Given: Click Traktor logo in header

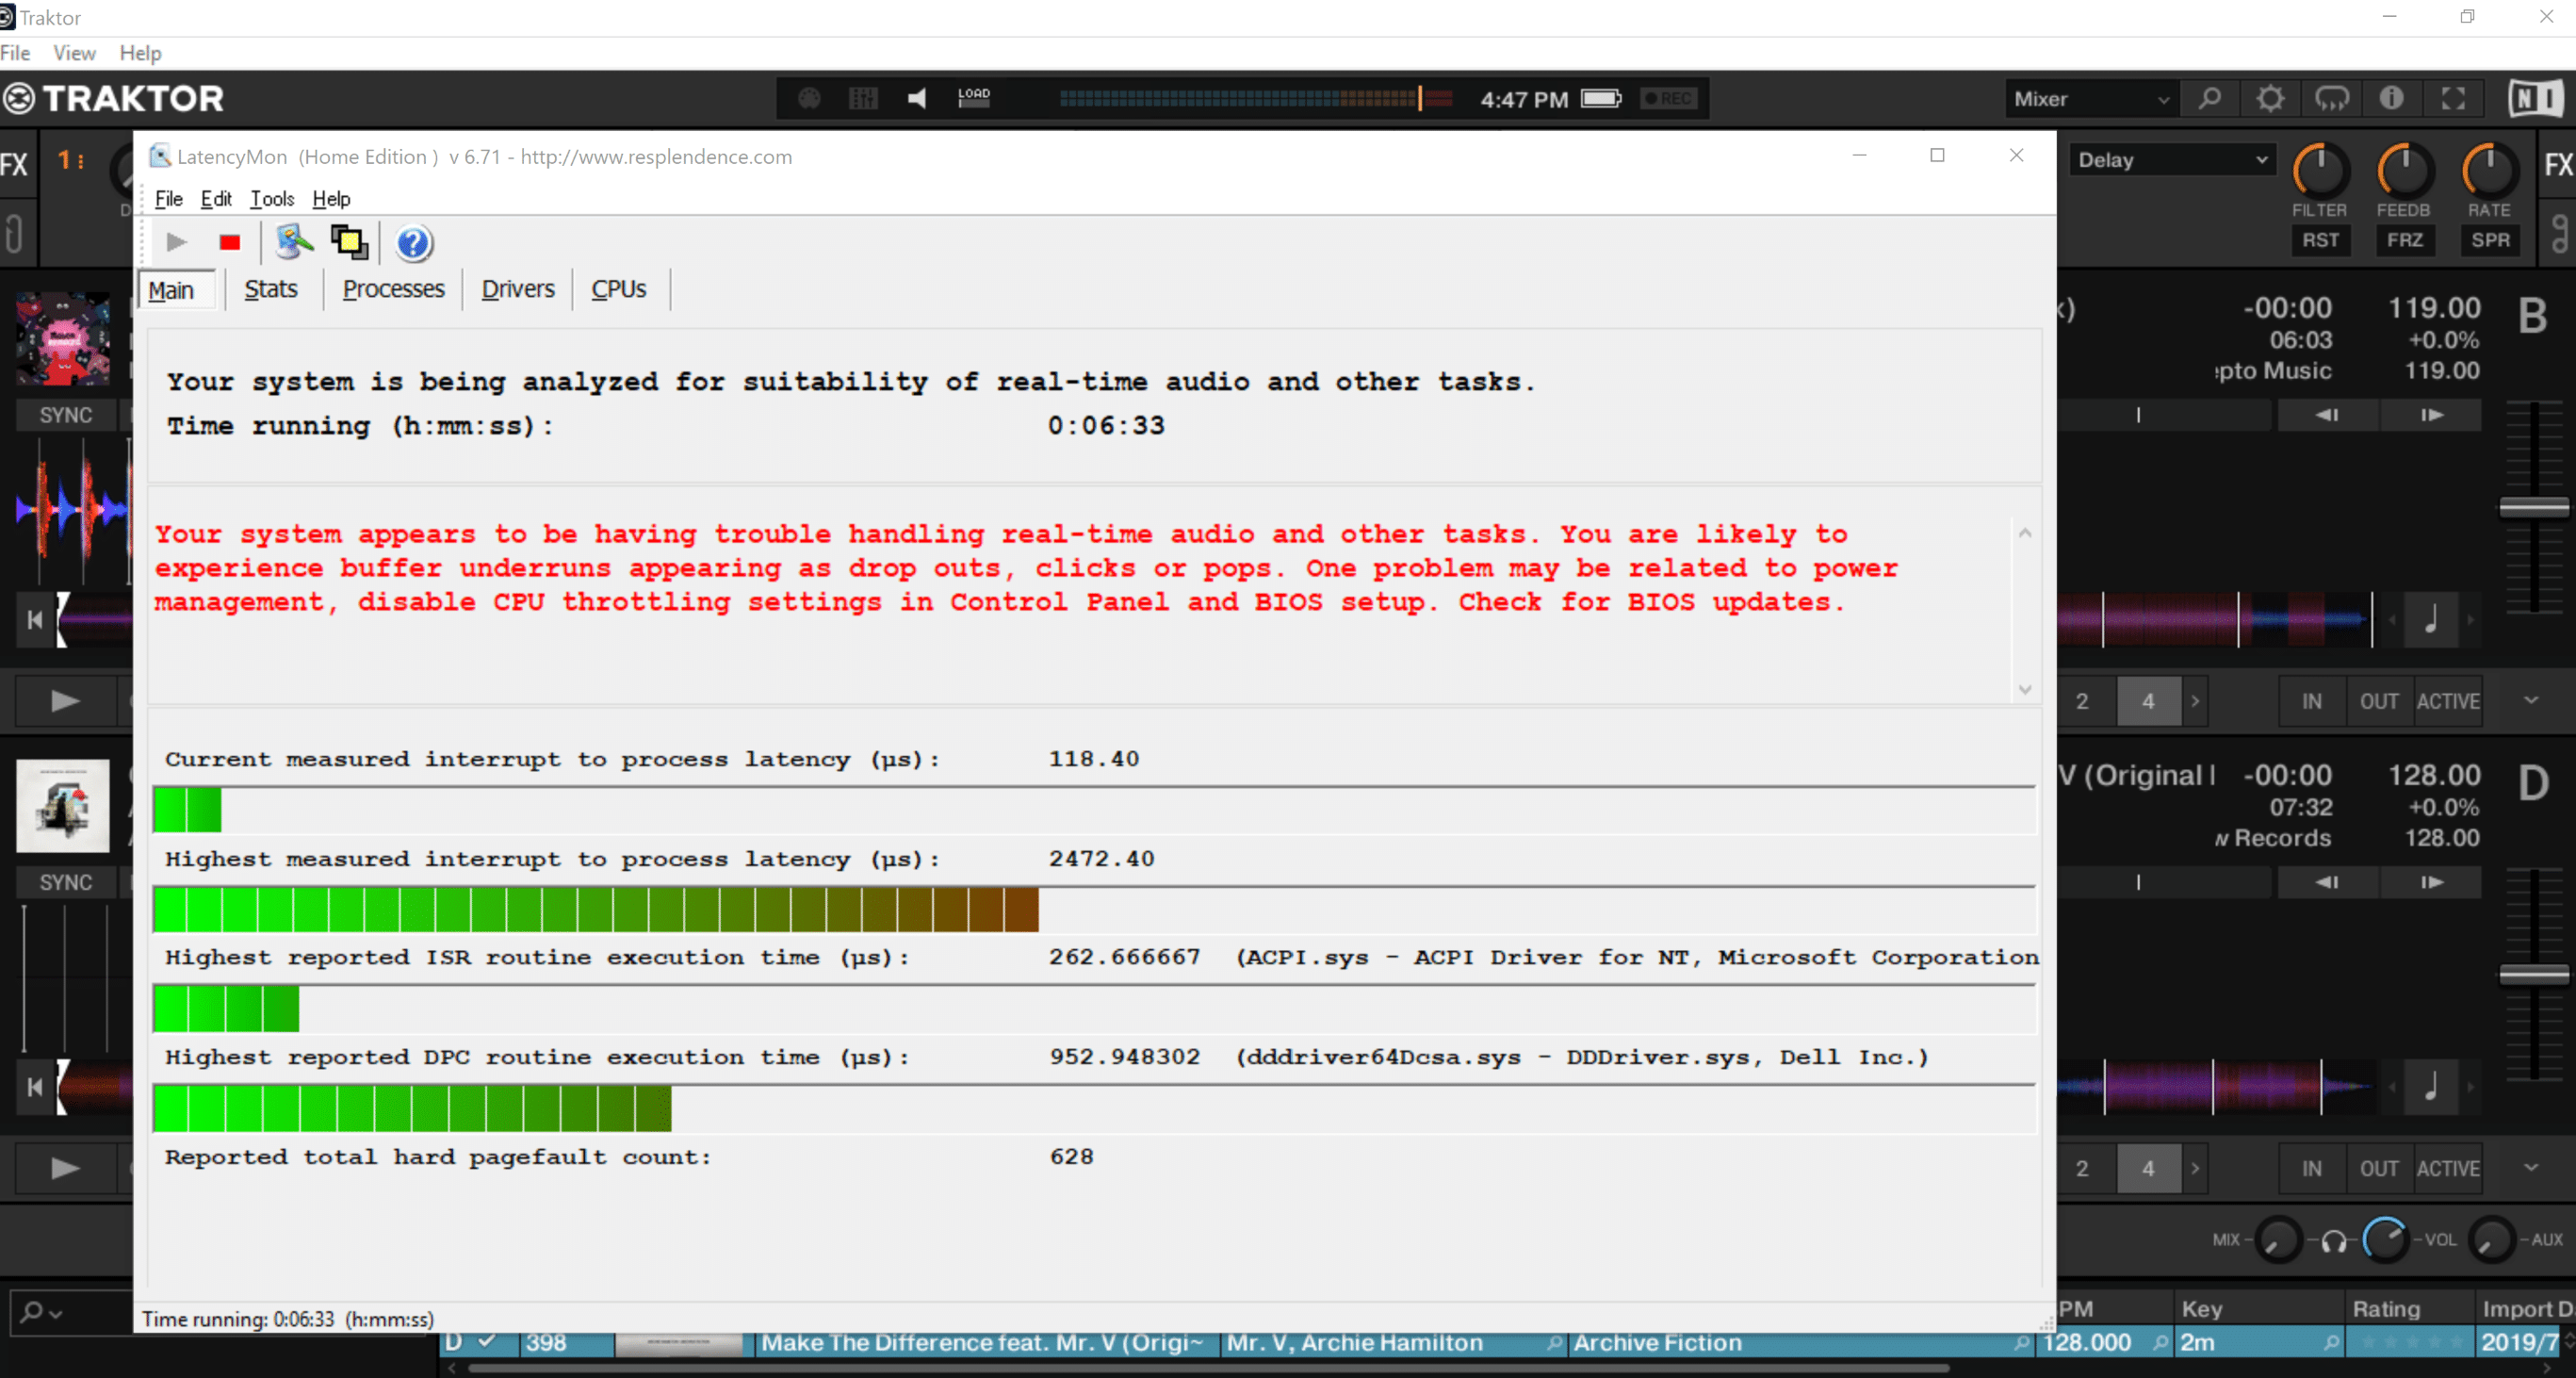Looking at the screenshot, I should point(113,98).
